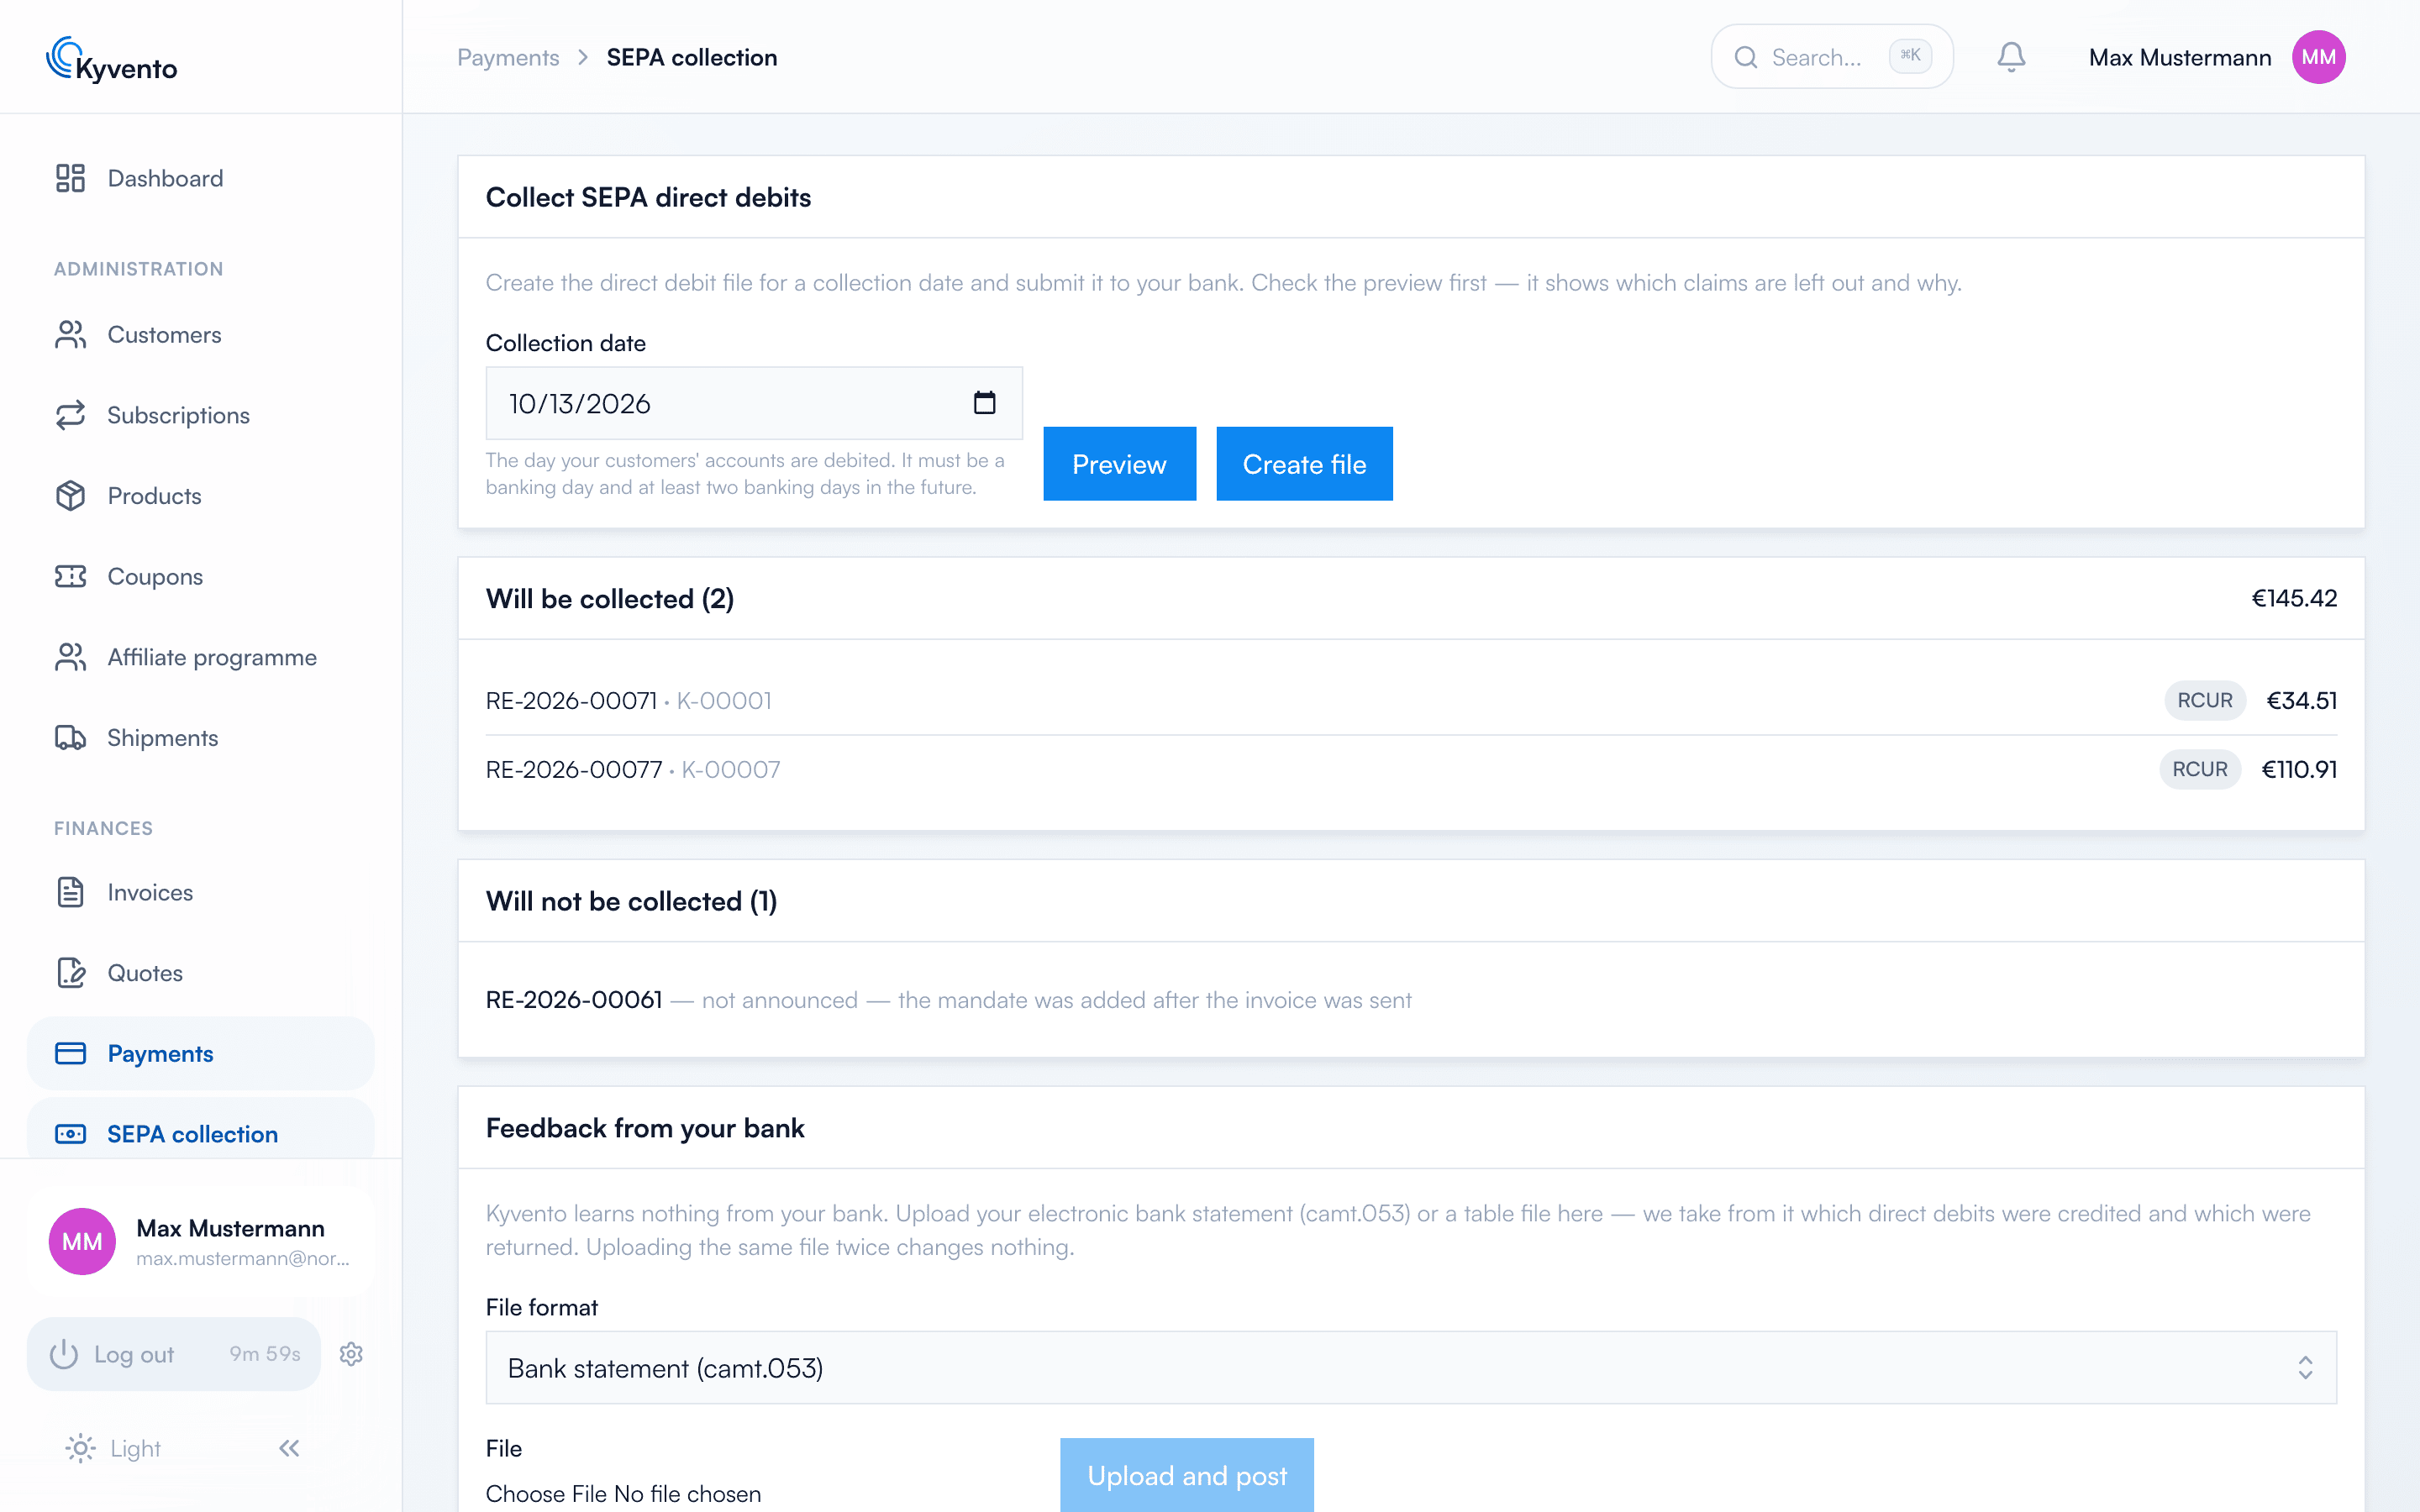2420x1512 pixels.
Task: Click the Collection date input 10/13/2026
Action: (754, 403)
